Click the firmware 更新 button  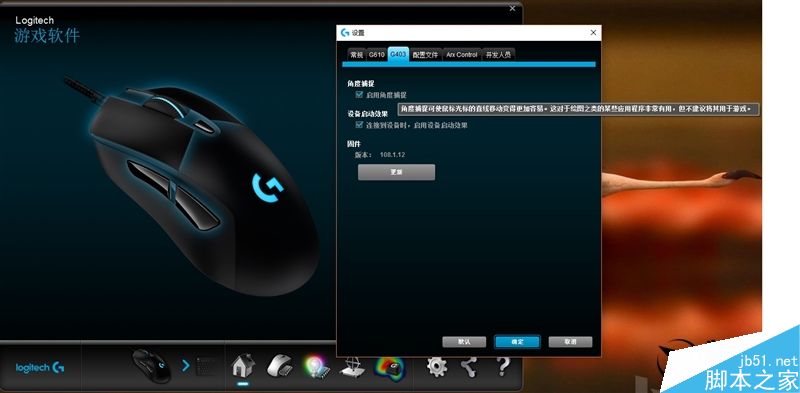pyautogui.click(x=396, y=172)
